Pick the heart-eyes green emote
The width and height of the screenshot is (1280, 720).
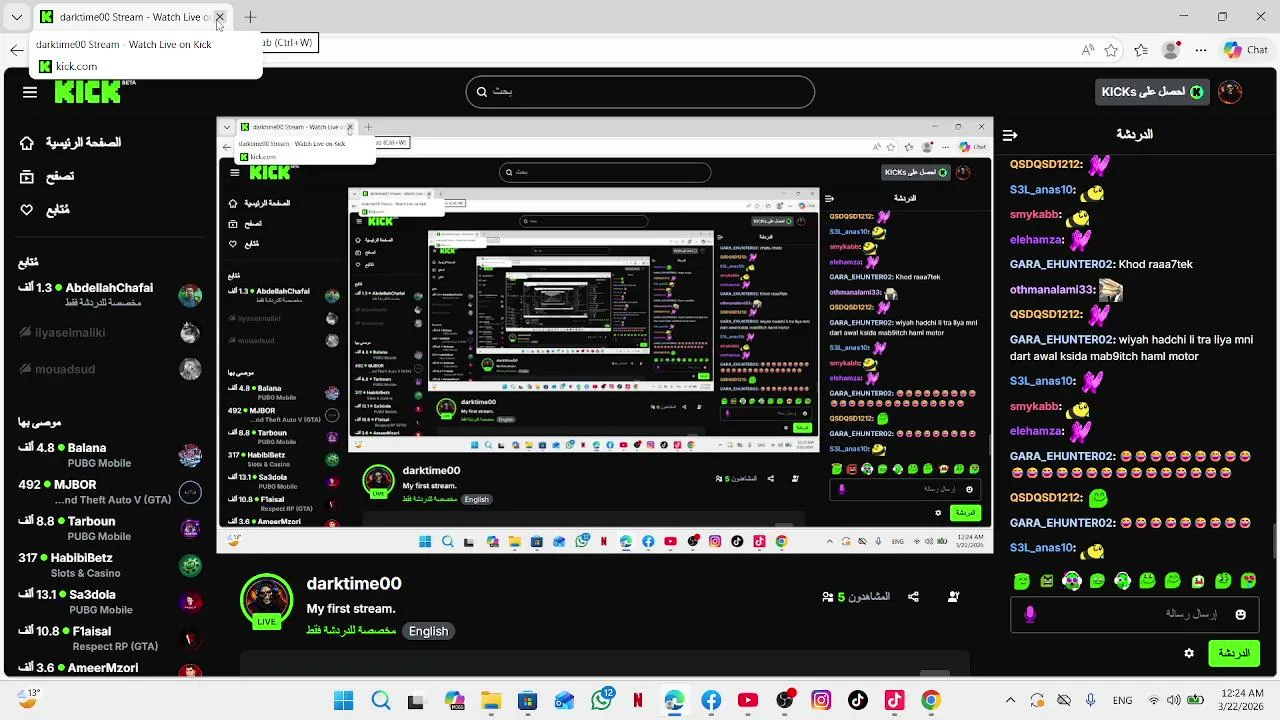pyautogui.click(x=1248, y=581)
